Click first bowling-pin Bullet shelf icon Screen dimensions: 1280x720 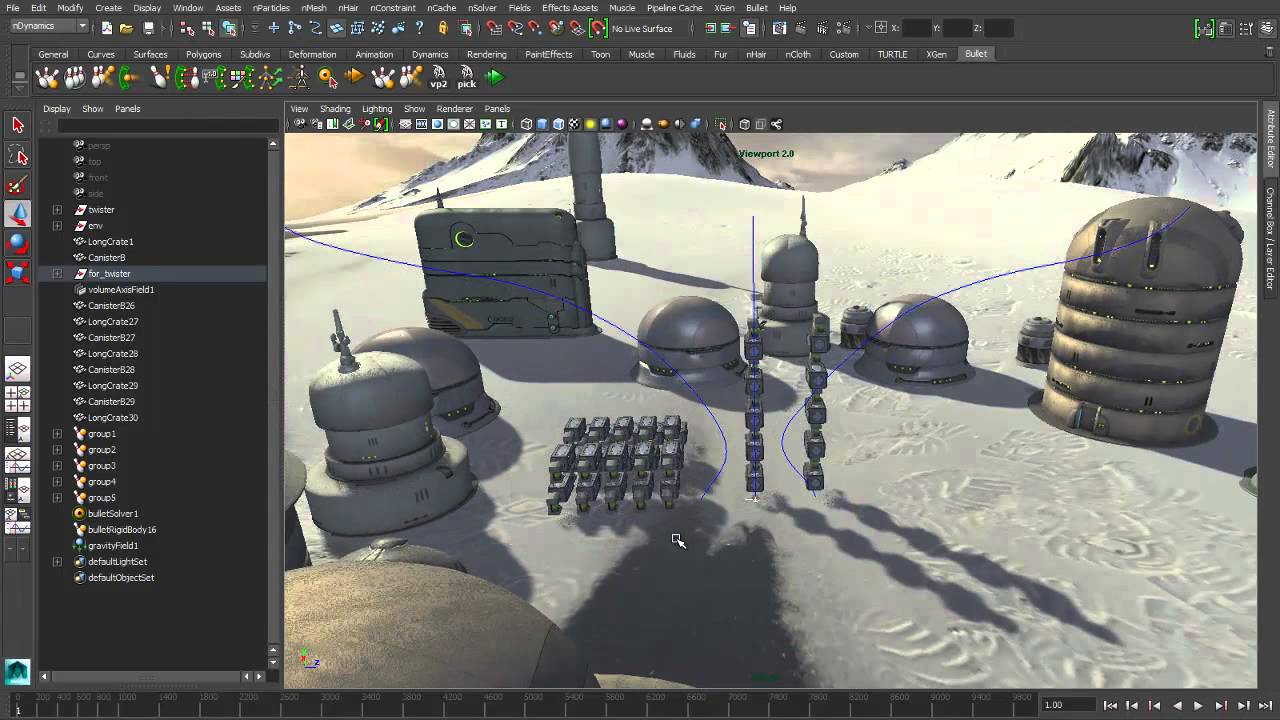[47, 77]
